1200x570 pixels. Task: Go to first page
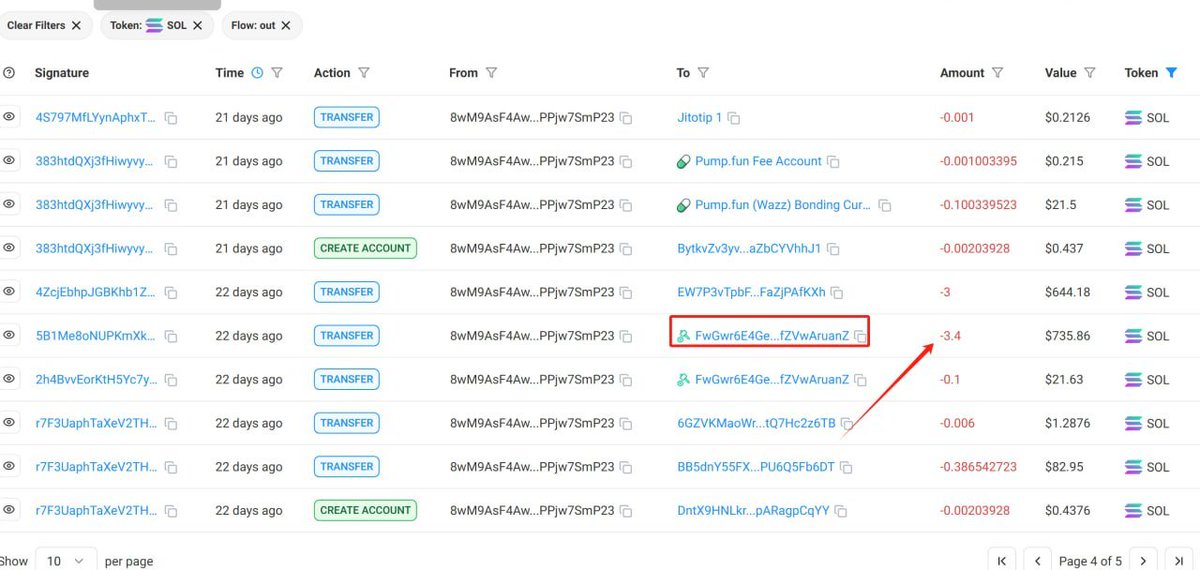pos(1002,561)
